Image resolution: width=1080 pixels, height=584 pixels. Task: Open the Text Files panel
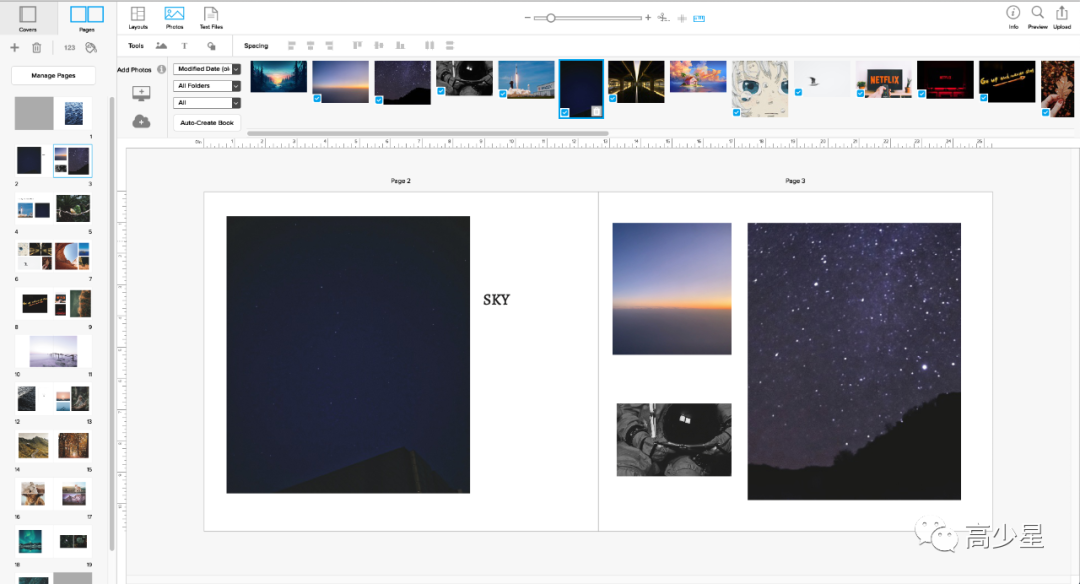pyautogui.click(x=211, y=18)
